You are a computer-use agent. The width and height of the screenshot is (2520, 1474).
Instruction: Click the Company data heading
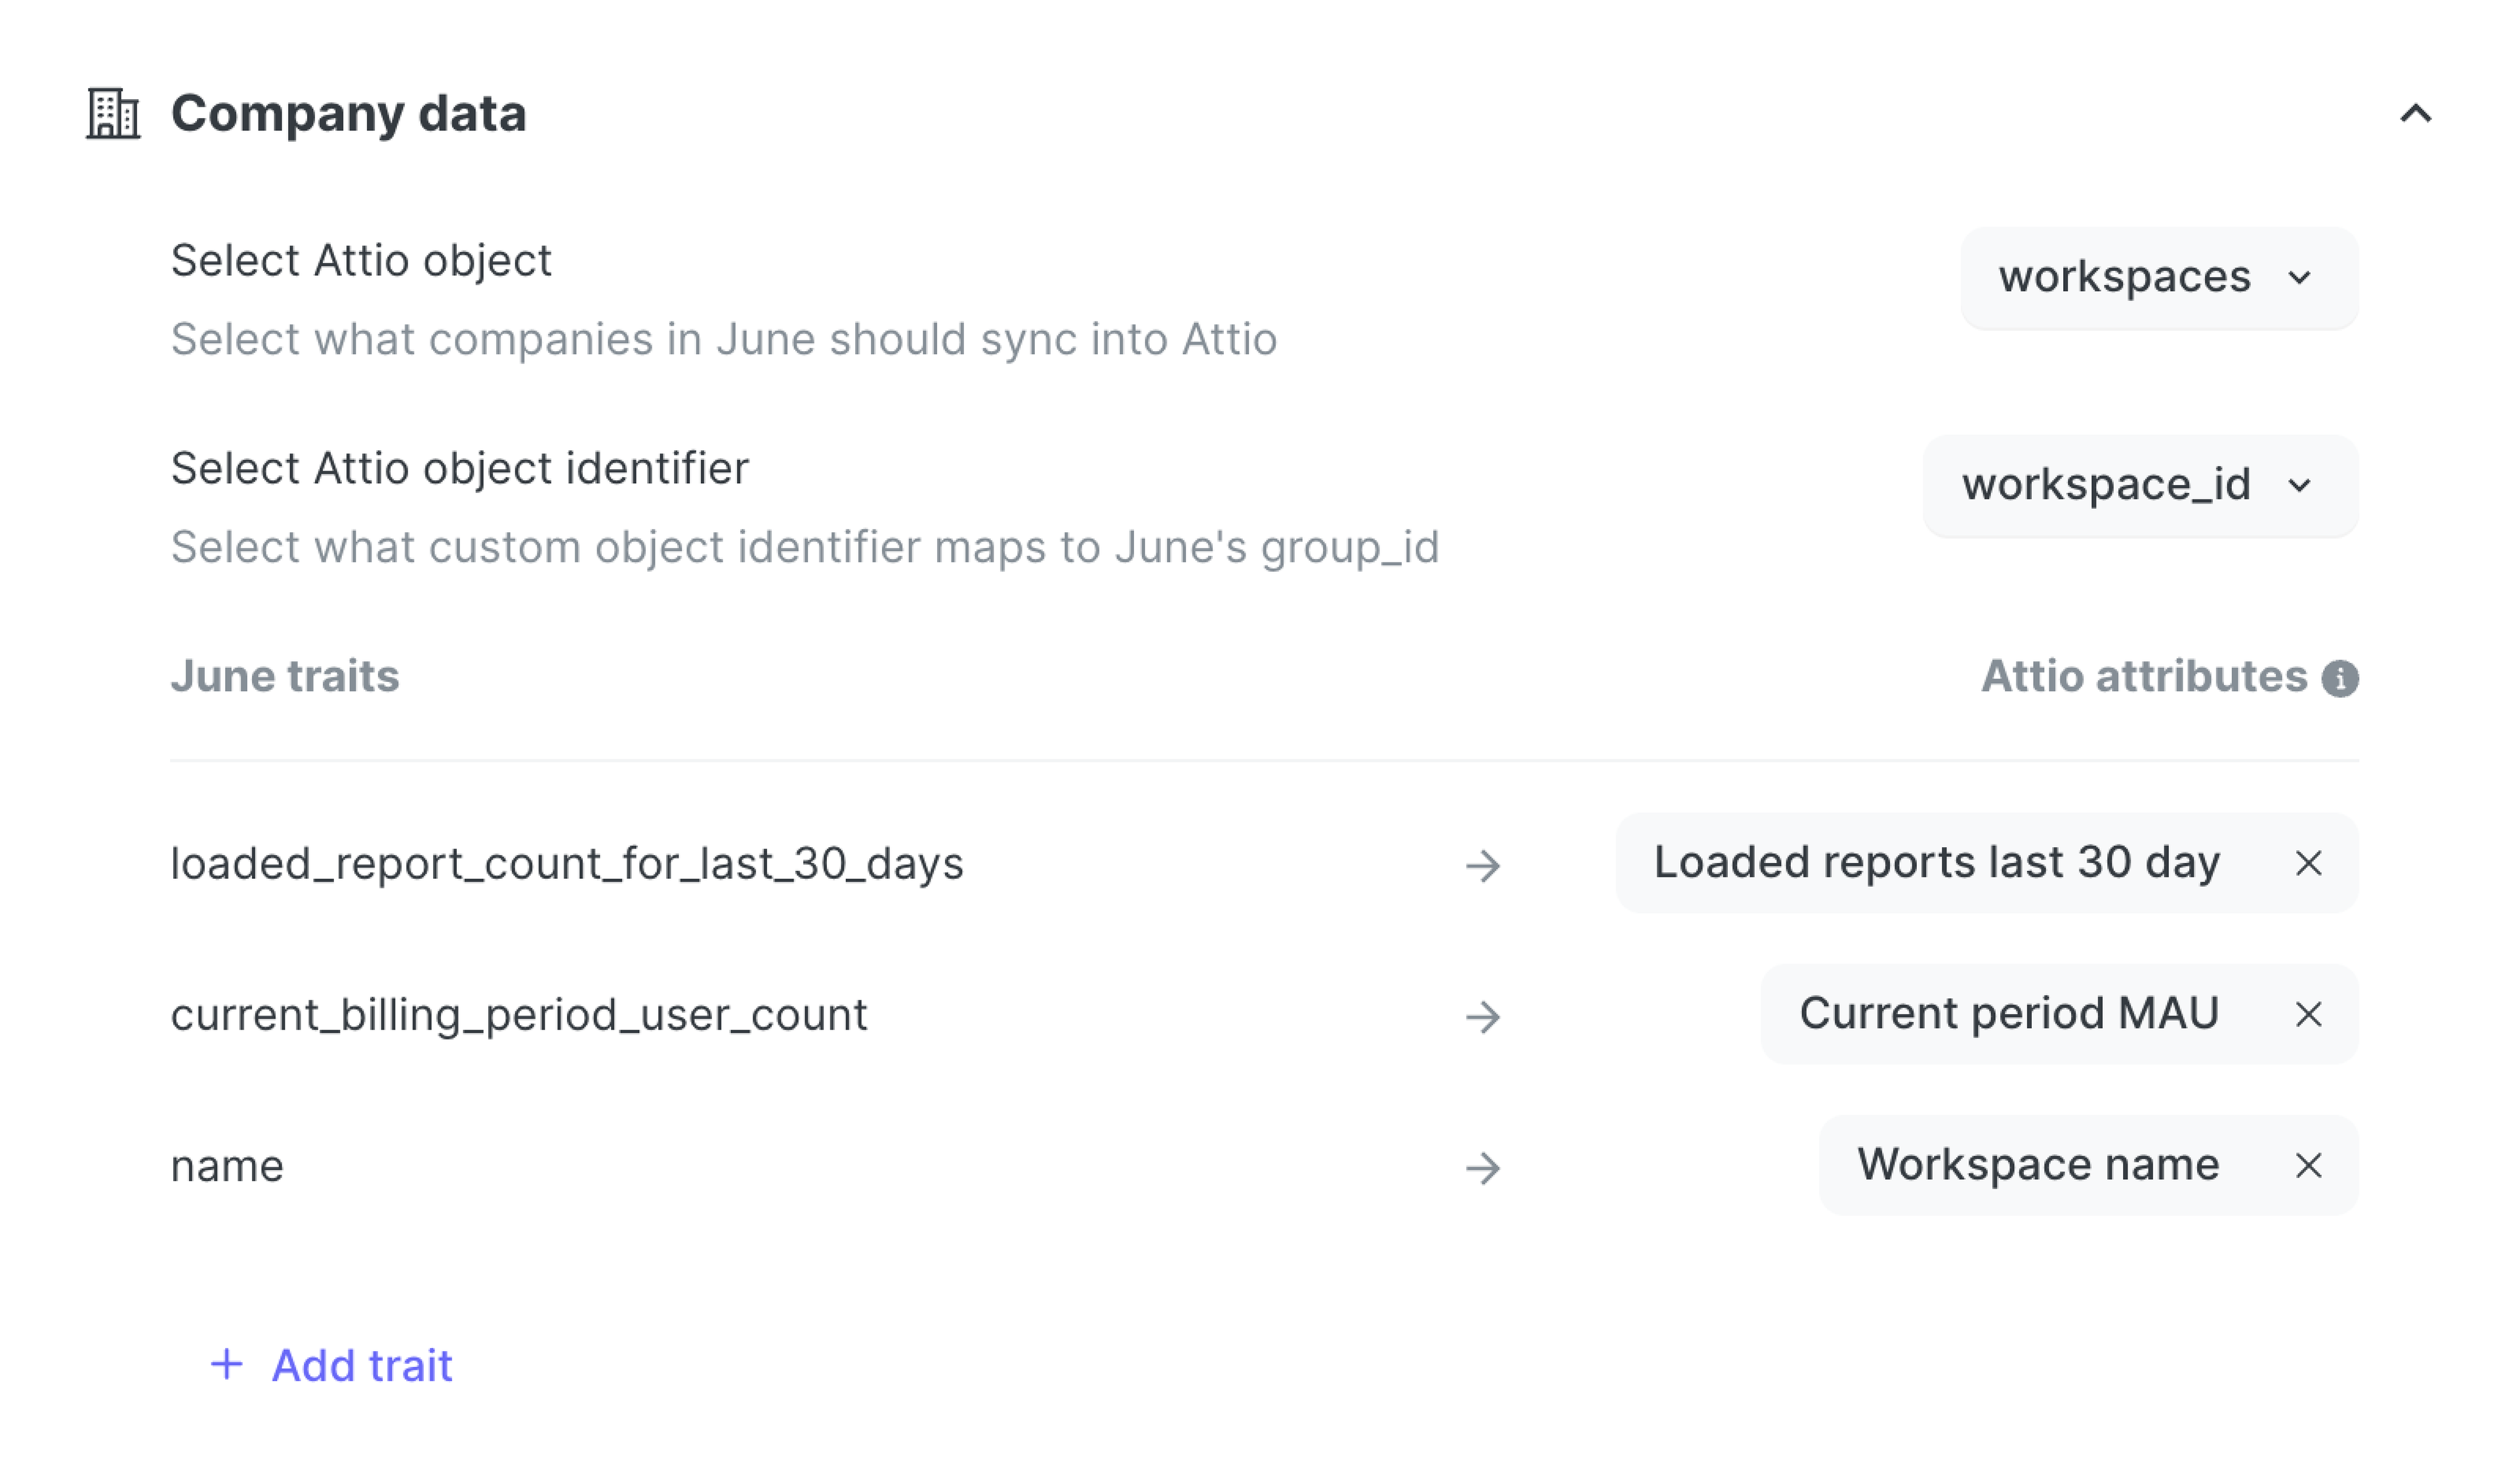click(x=348, y=113)
